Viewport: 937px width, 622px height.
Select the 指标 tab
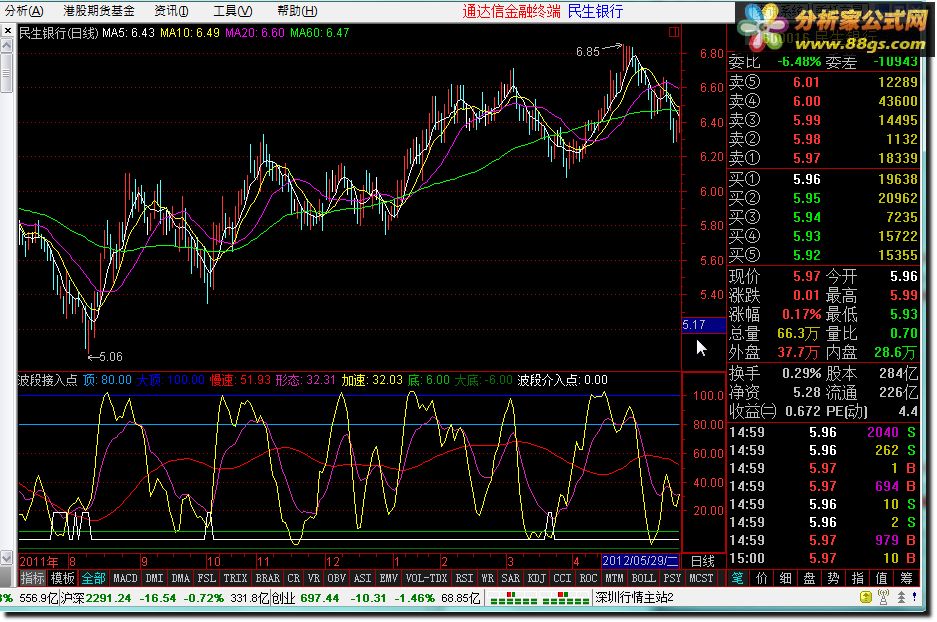tap(32, 578)
